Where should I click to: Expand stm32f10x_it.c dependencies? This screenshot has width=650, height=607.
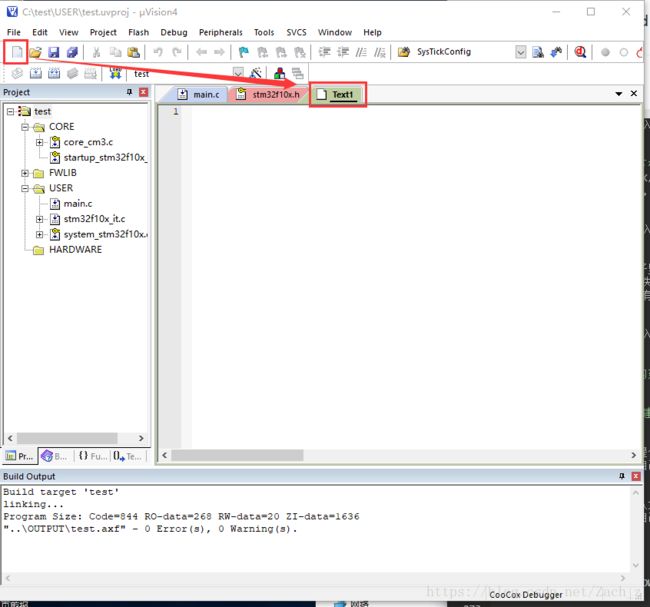pyautogui.click(x=39, y=219)
